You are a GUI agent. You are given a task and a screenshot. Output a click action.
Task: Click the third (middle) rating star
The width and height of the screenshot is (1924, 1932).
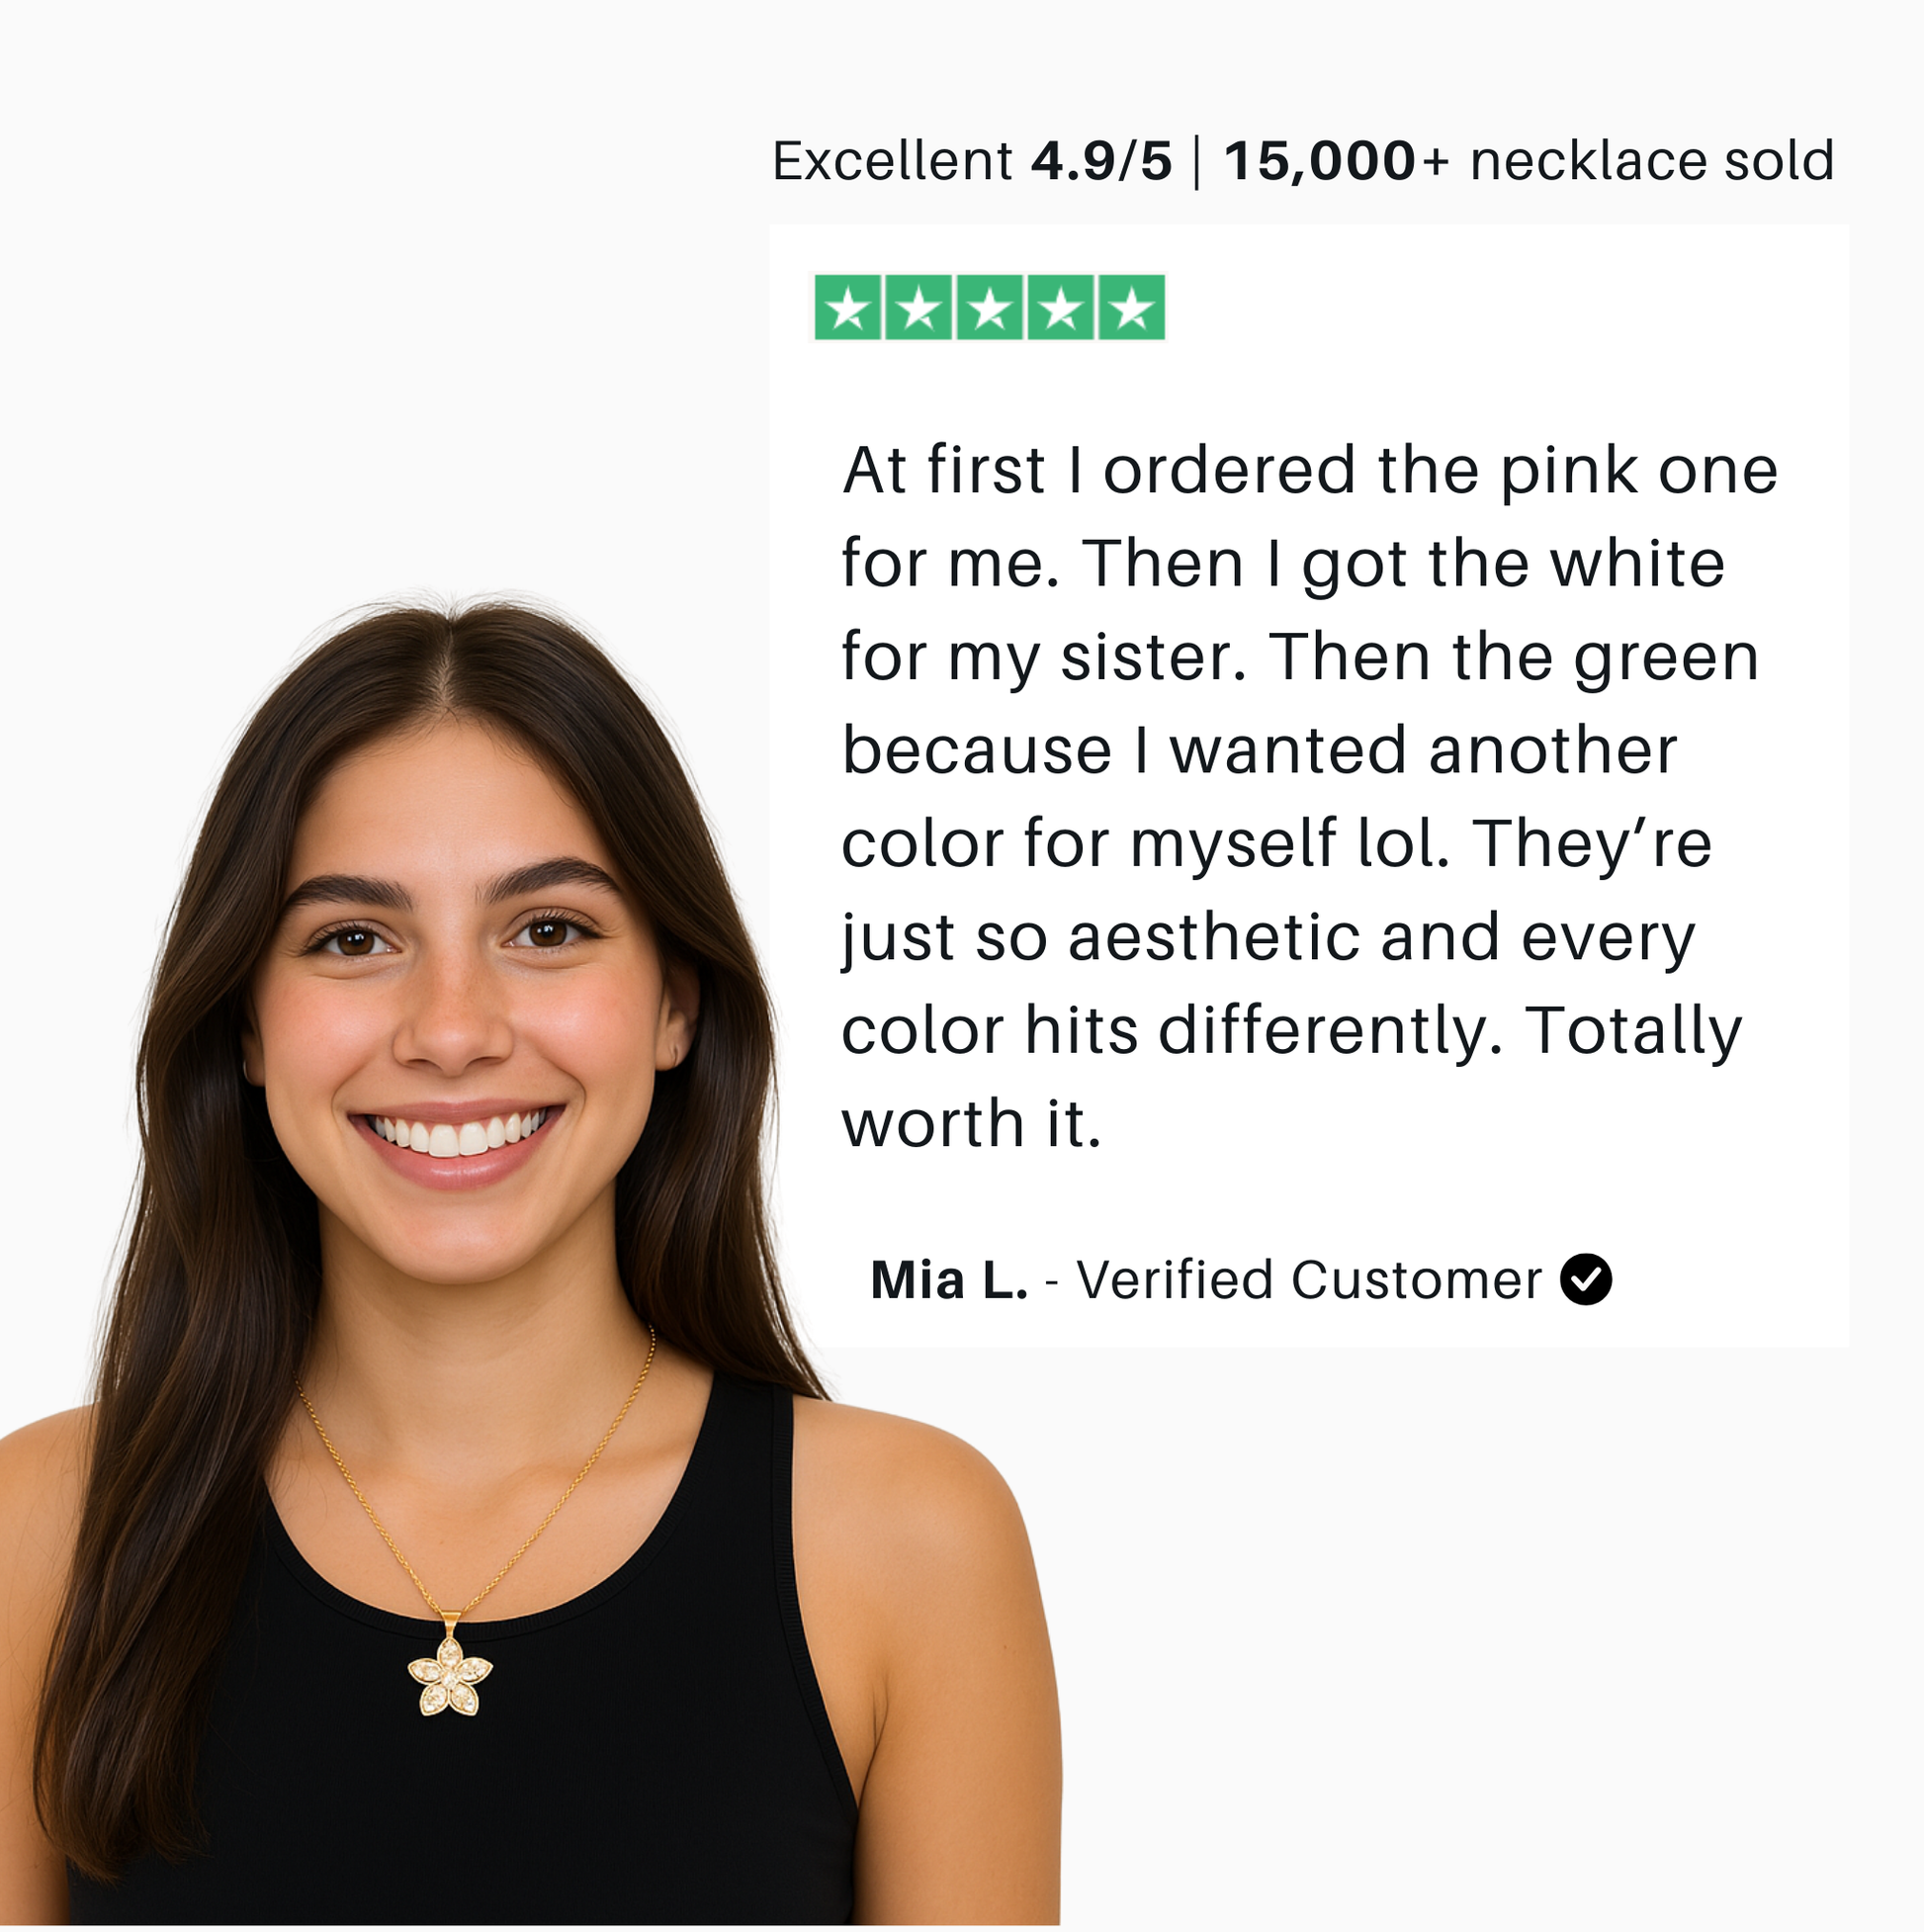click(x=990, y=308)
